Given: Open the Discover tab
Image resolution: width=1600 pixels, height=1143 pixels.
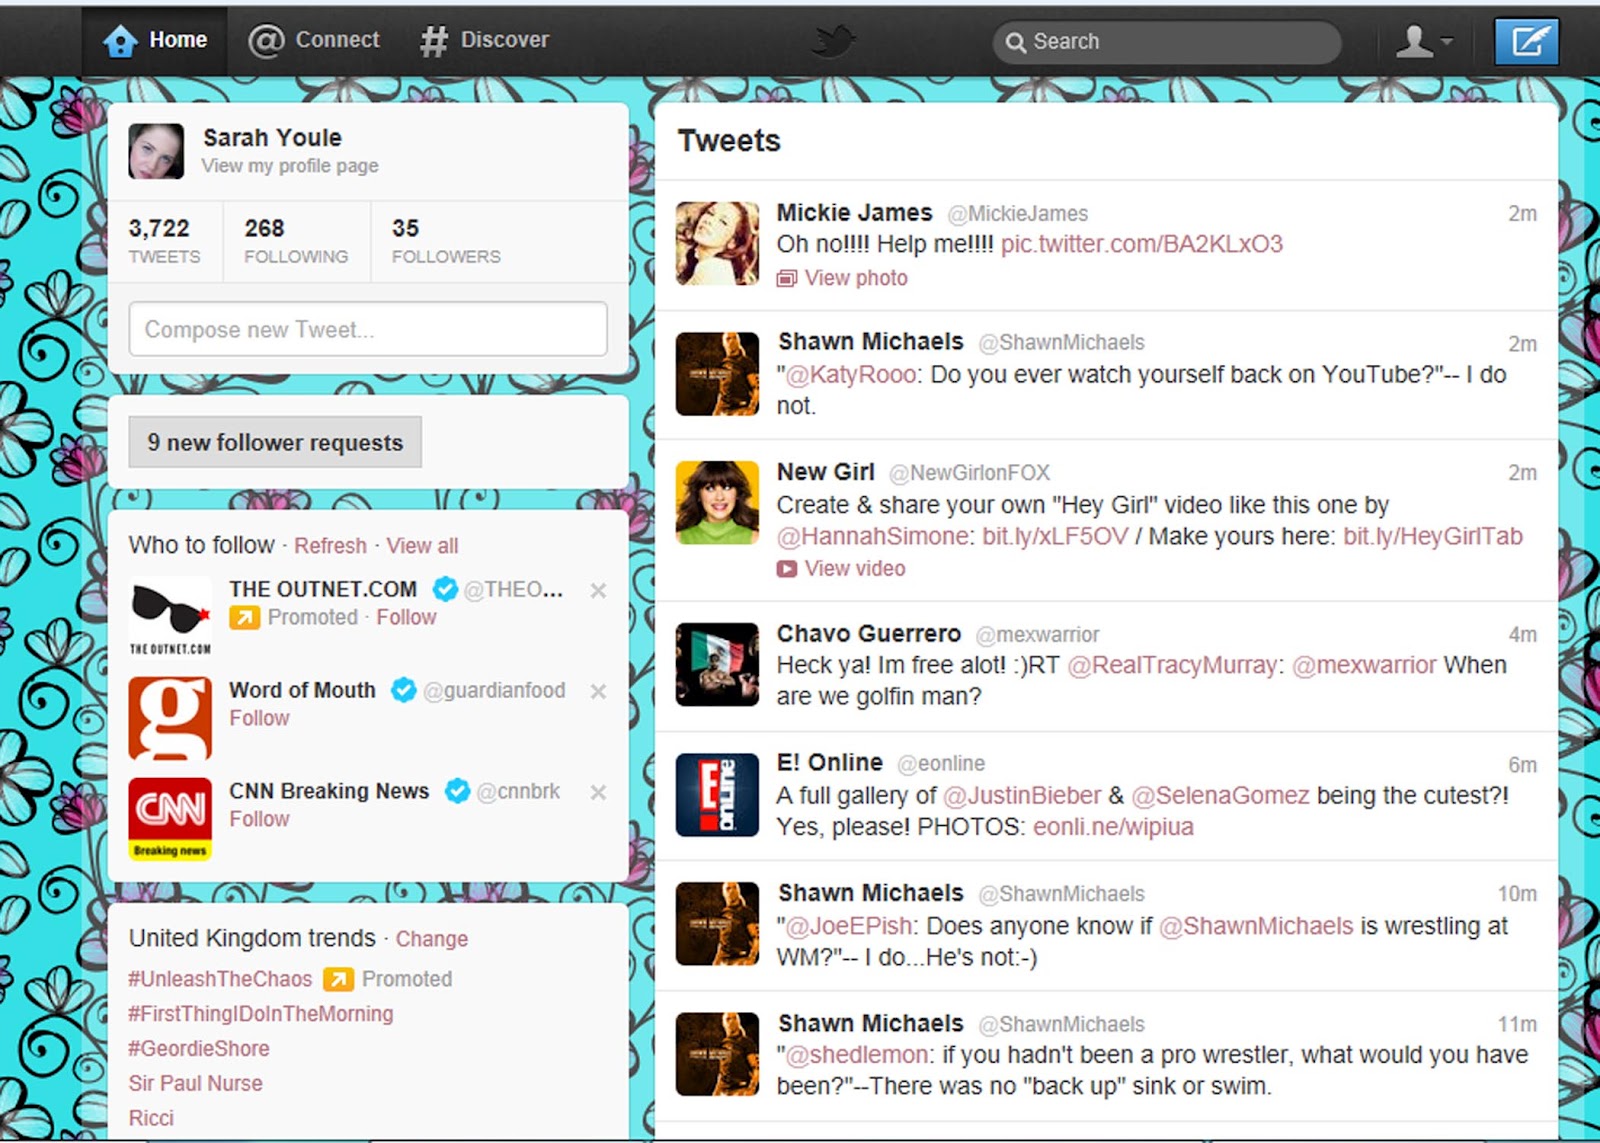Looking at the screenshot, I should (x=485, y=40).
